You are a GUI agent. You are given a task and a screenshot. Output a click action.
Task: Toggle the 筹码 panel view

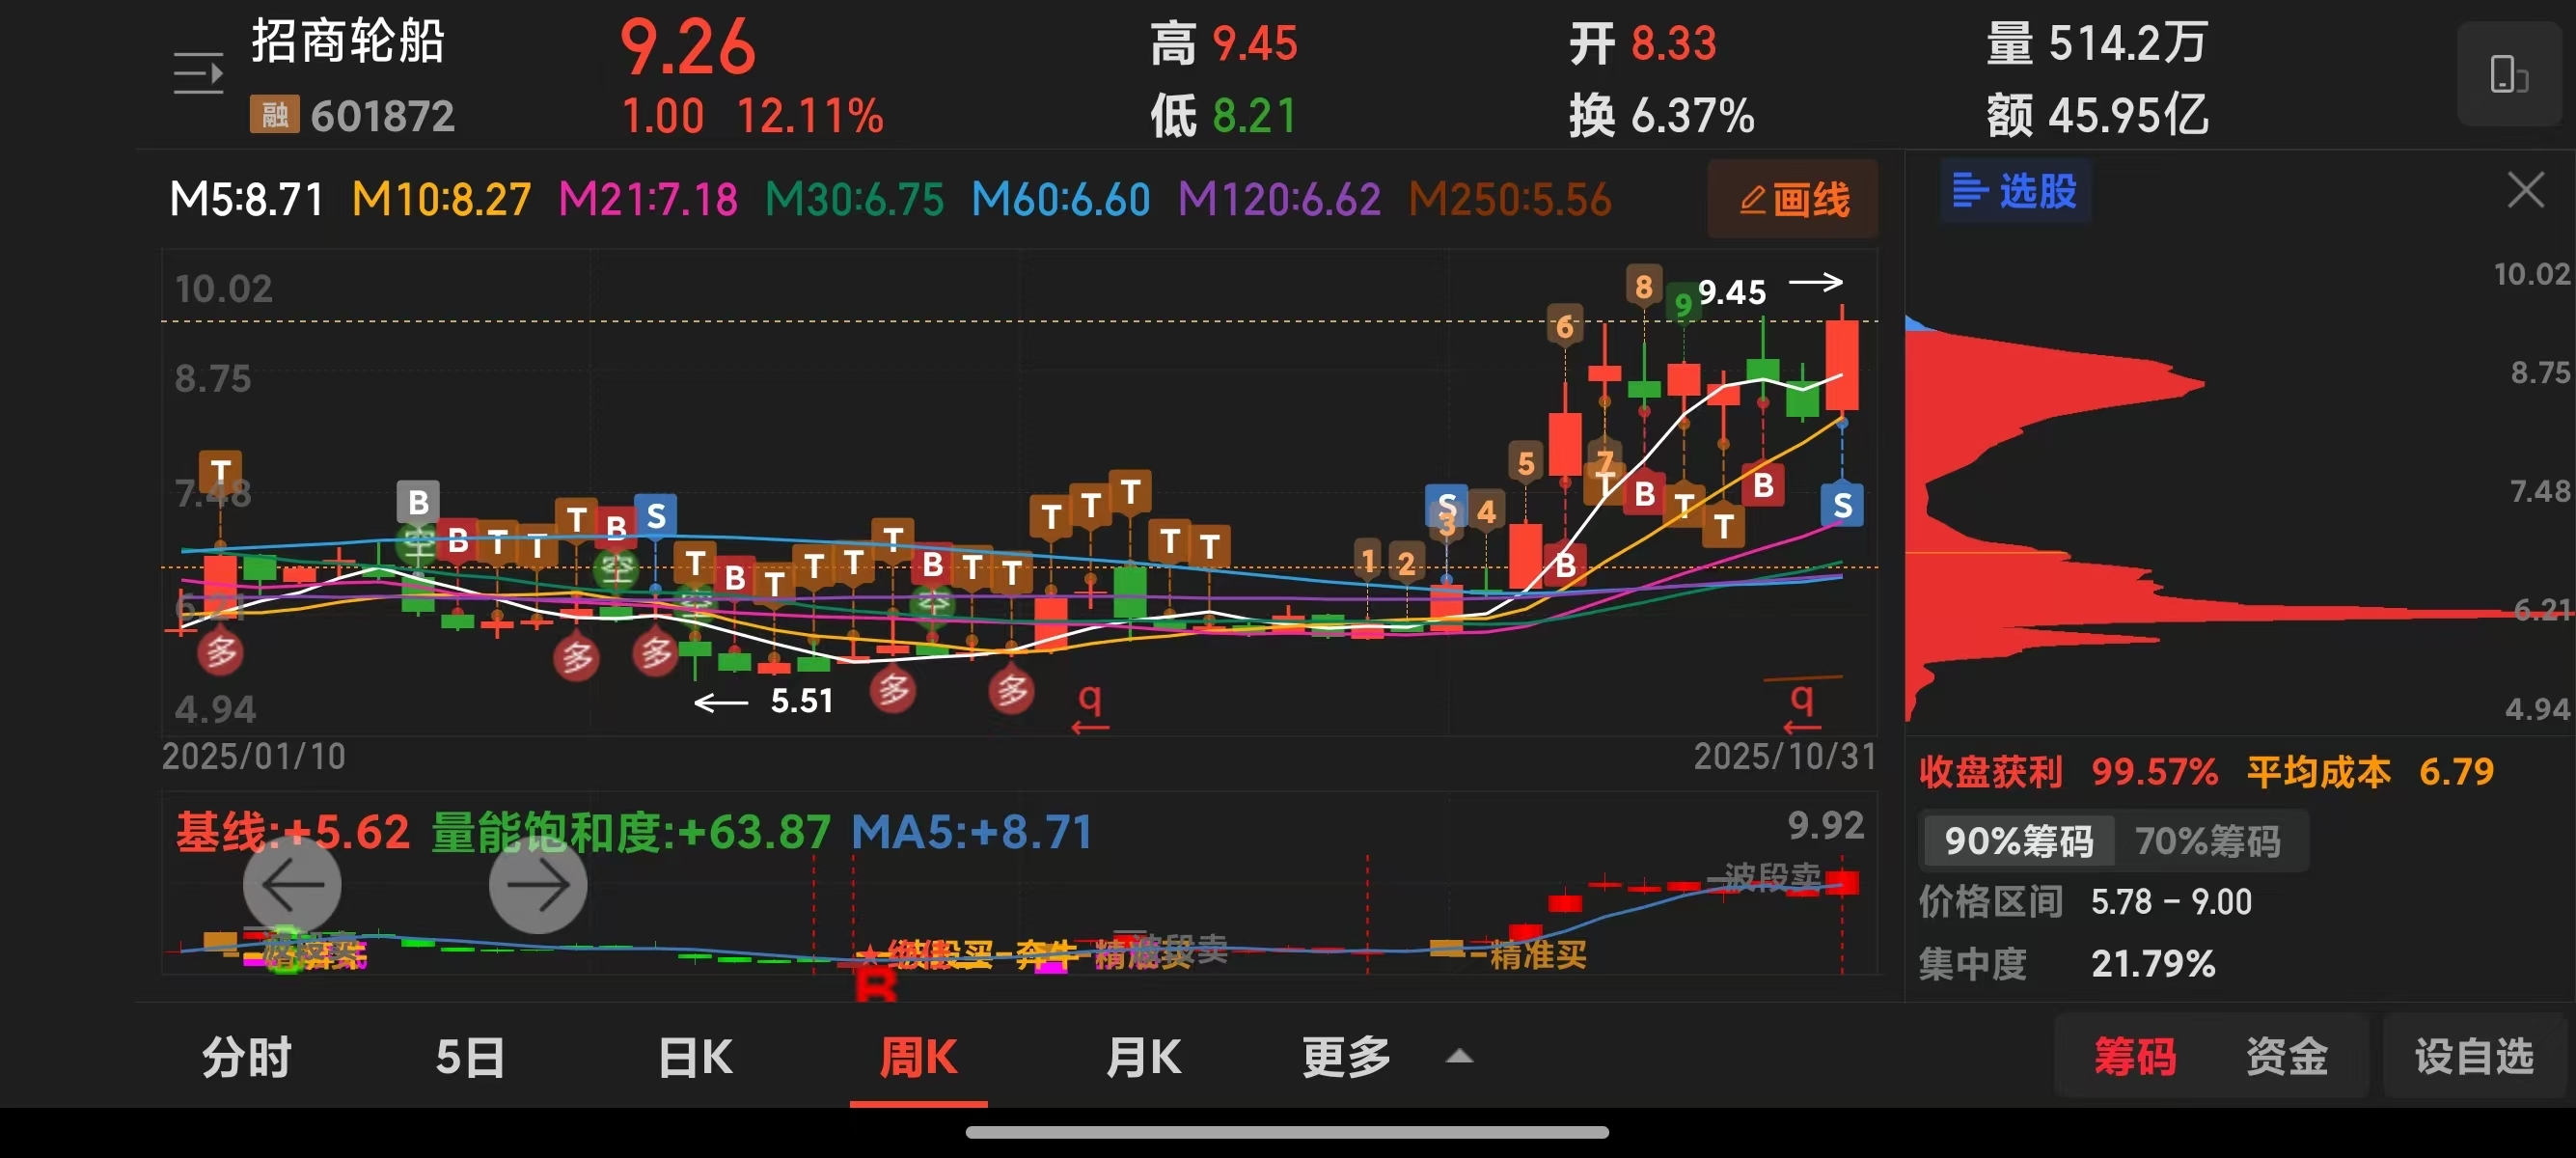(2135, 1056)
